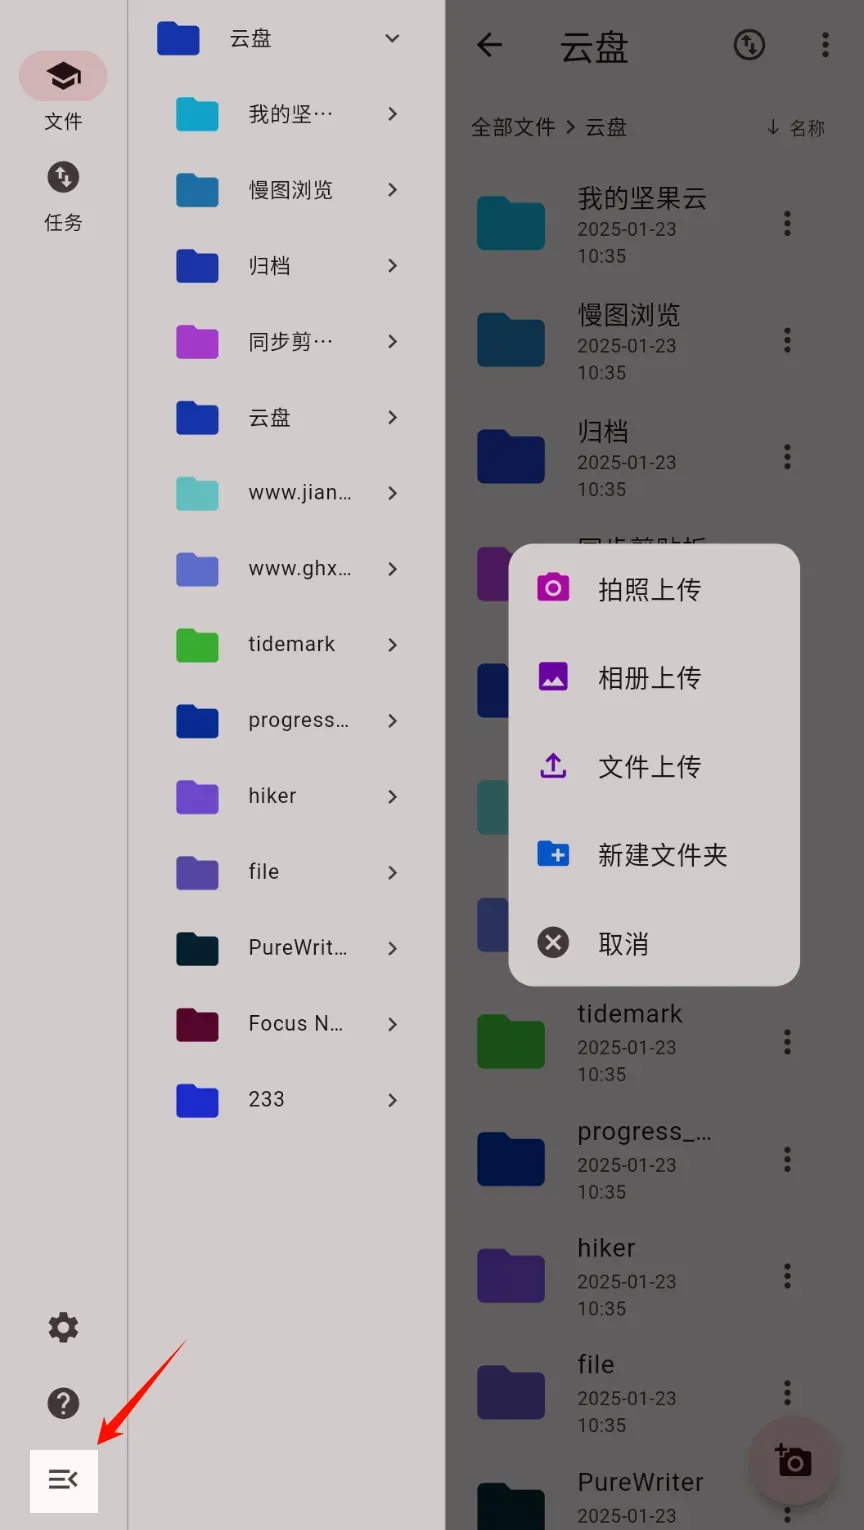Expand www.jian… folder in tree
Screen dimensions: 864x1530
393,493
